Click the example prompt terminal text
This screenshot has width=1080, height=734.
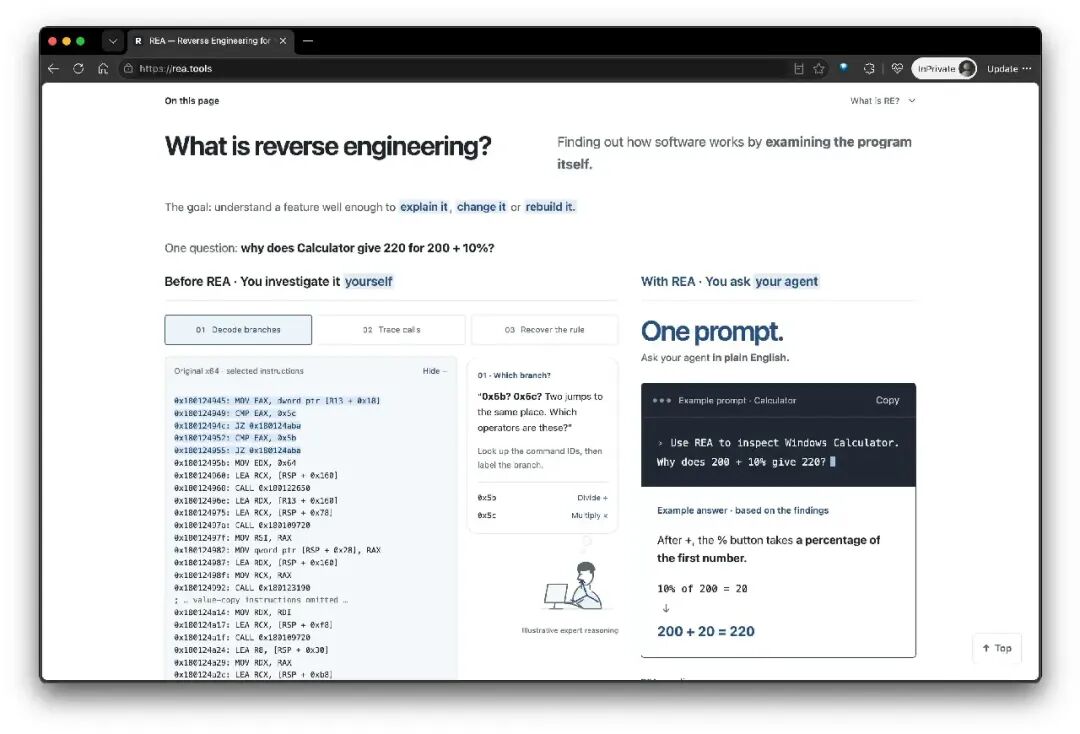point(778,452)
